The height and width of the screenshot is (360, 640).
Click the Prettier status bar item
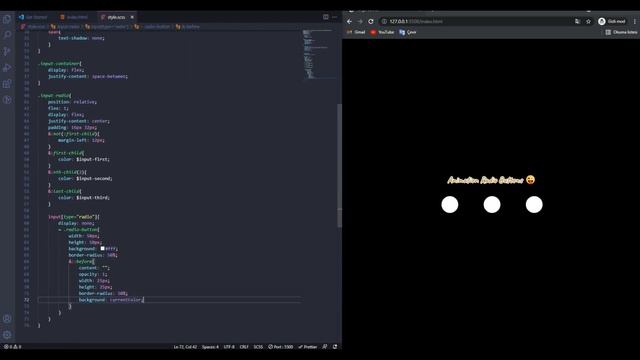(x=308, y=347)
